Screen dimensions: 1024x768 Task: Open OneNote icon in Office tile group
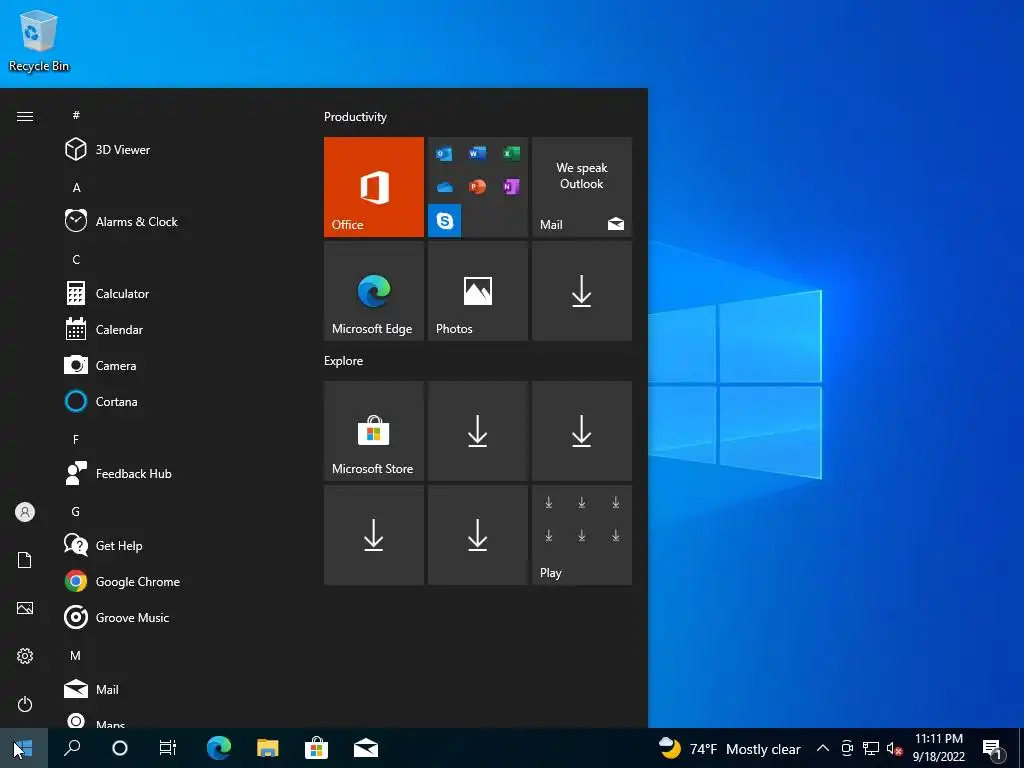coord(511,187)
